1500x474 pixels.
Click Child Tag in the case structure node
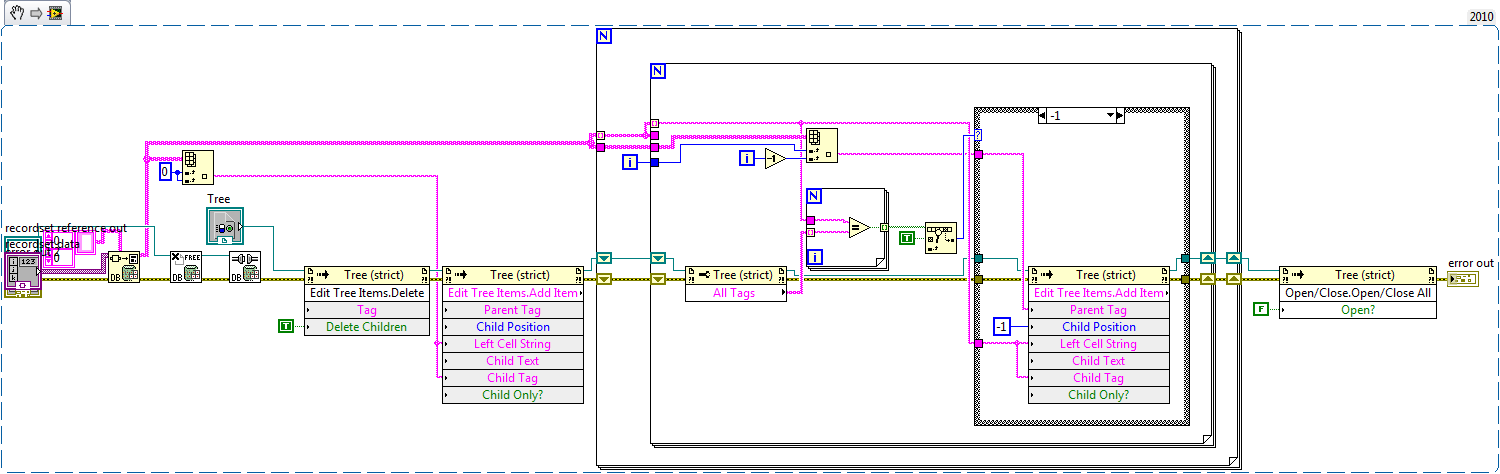pos(1099,377)
